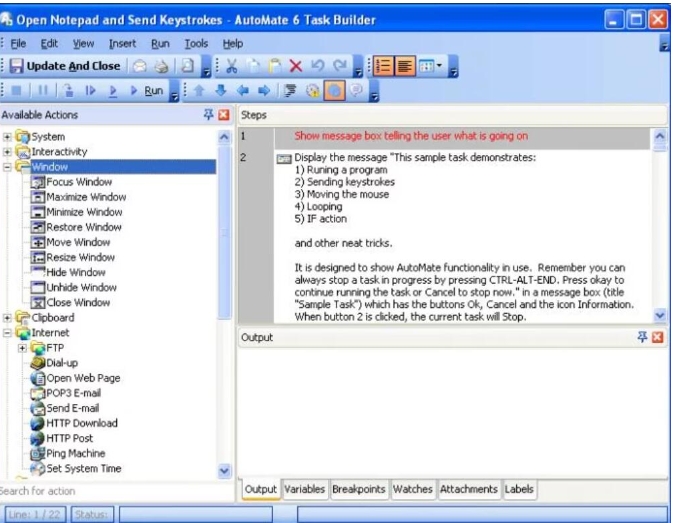Screen dimensions: 673x523
Task: Click the Redo arrow icon
Action: (x=340, y=66)
